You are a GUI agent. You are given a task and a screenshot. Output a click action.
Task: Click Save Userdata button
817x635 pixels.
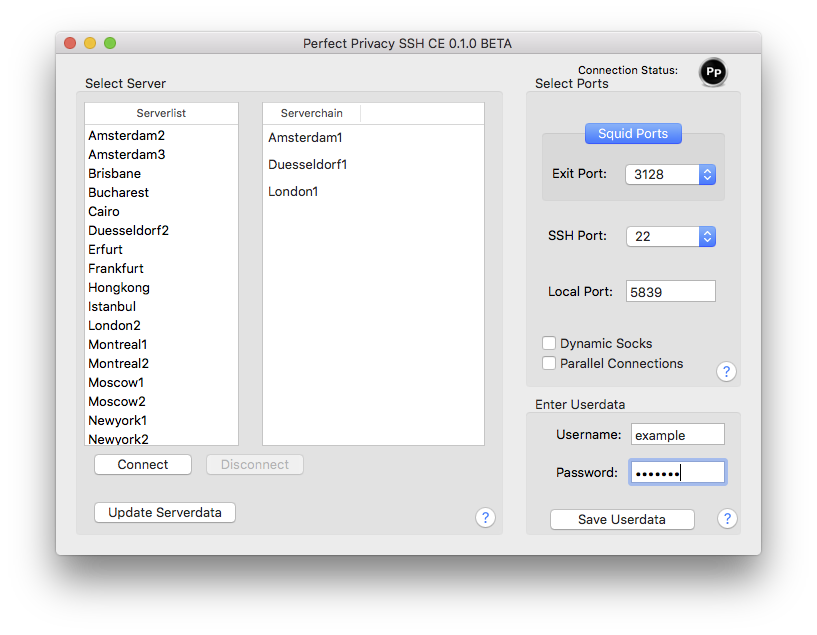(622, 519)
